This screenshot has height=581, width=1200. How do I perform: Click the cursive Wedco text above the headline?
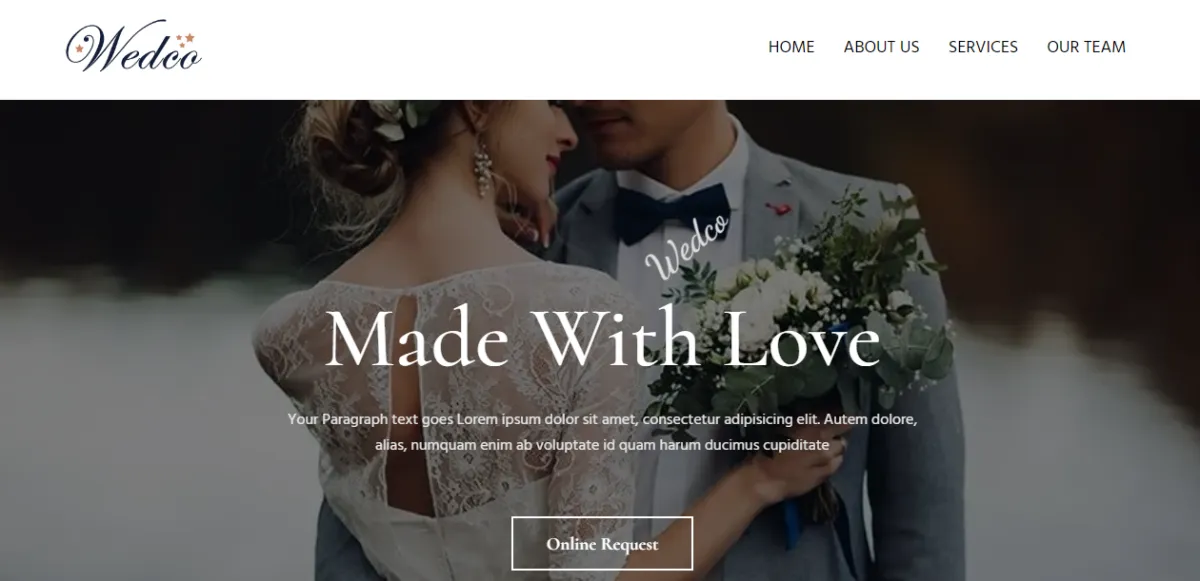click(x=688, y=248)
